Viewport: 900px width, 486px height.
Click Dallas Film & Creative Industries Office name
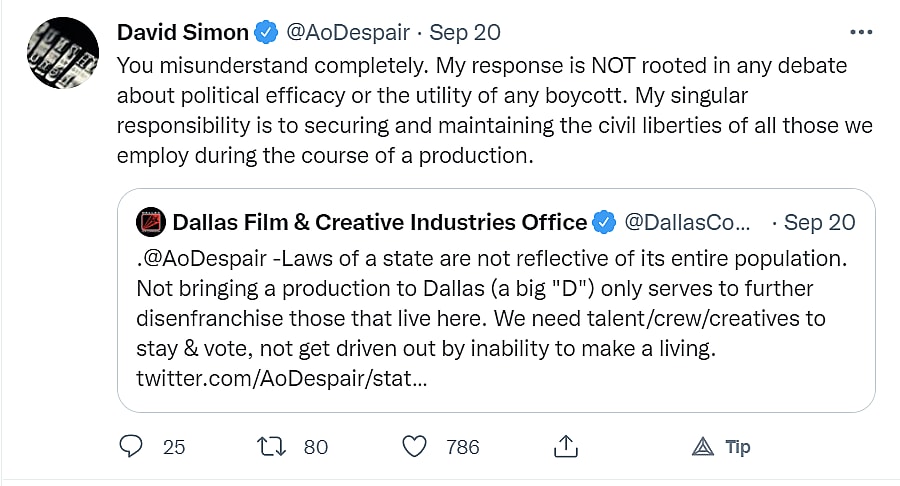pos(379,221)
